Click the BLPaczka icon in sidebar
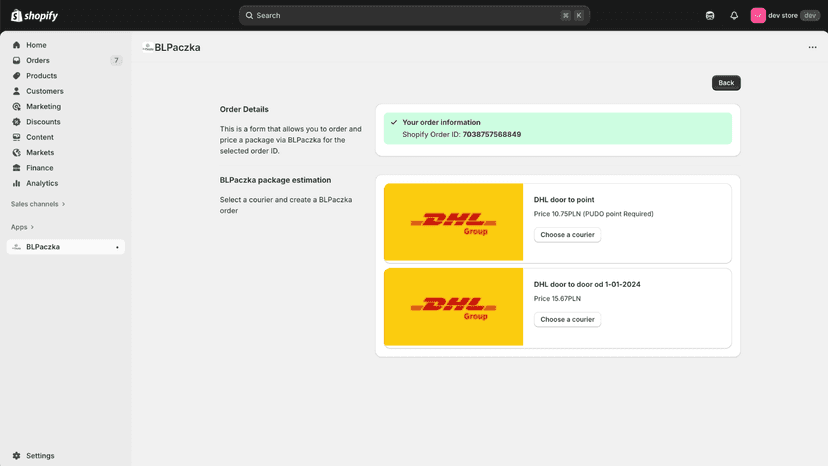Image resolution: width=828 pixels, height=466 pixels. pos(16,247)
